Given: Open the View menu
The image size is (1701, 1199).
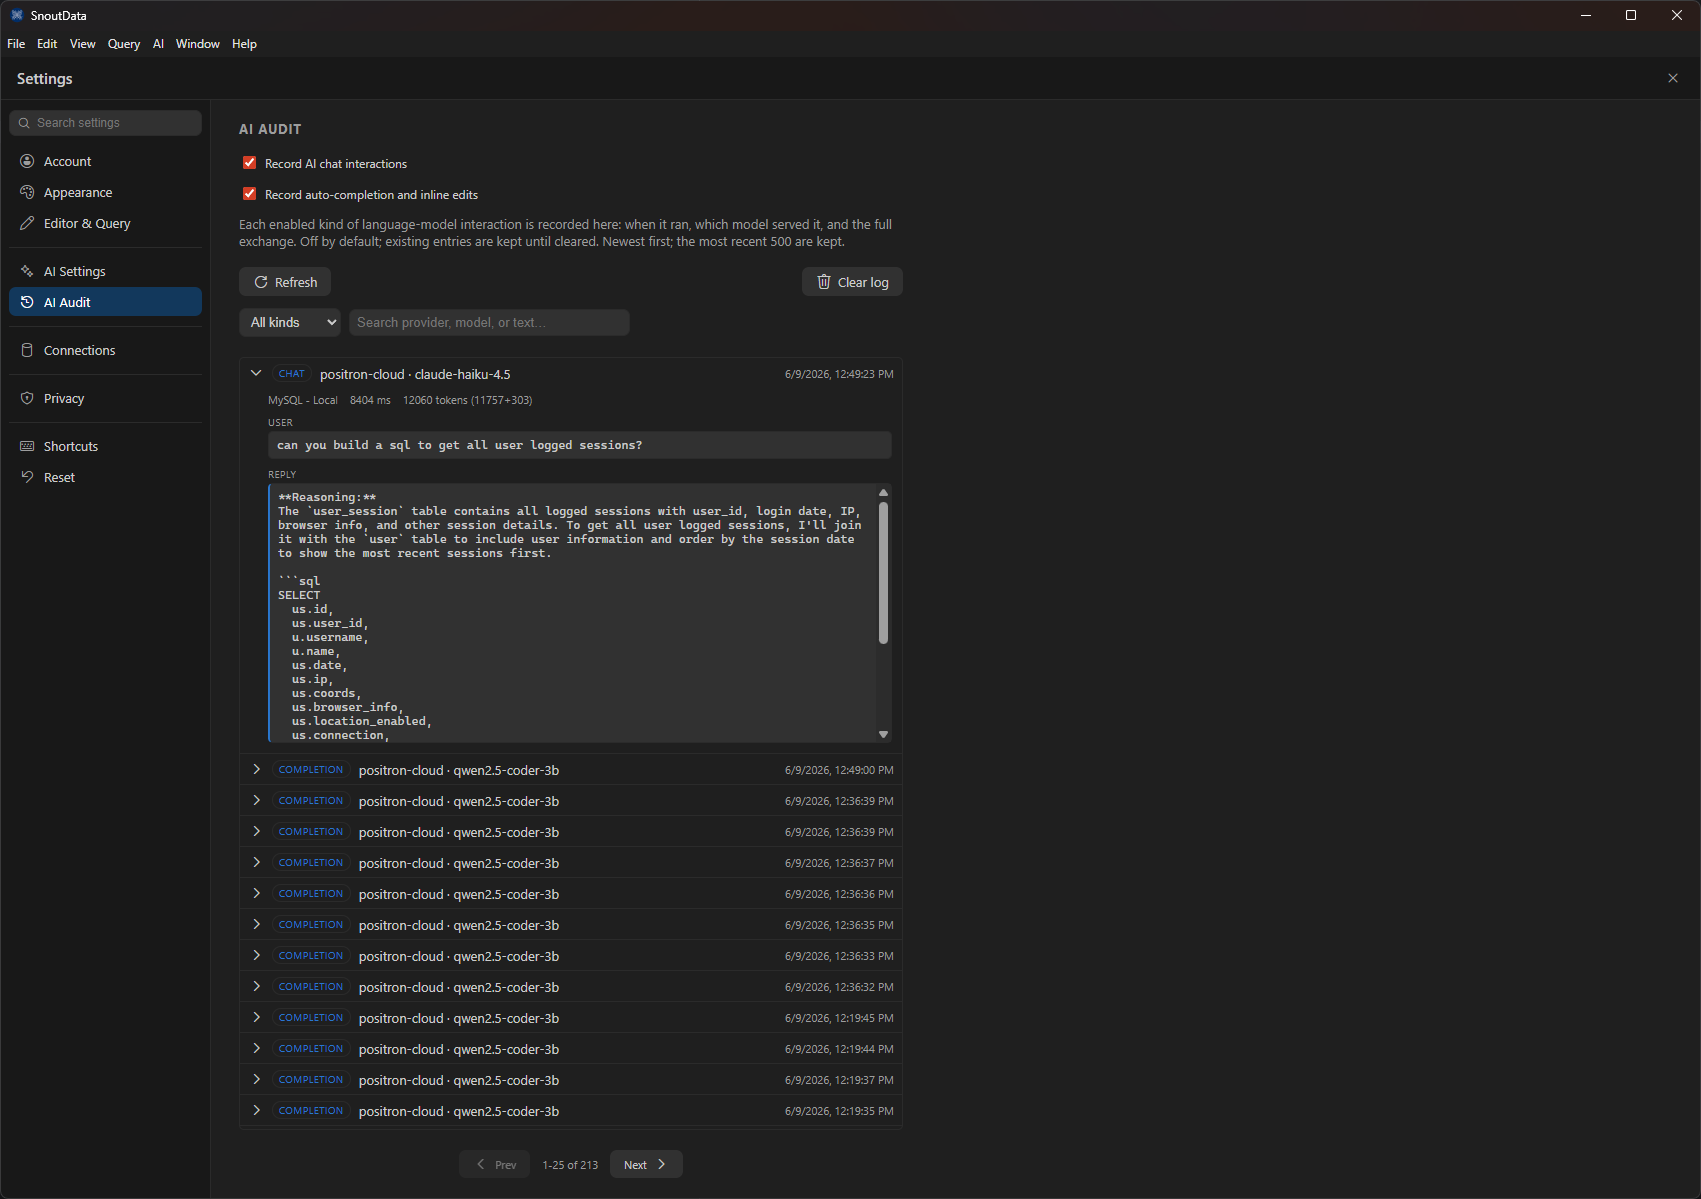Looking at the screenshot, I should click(x=83, y=44).
